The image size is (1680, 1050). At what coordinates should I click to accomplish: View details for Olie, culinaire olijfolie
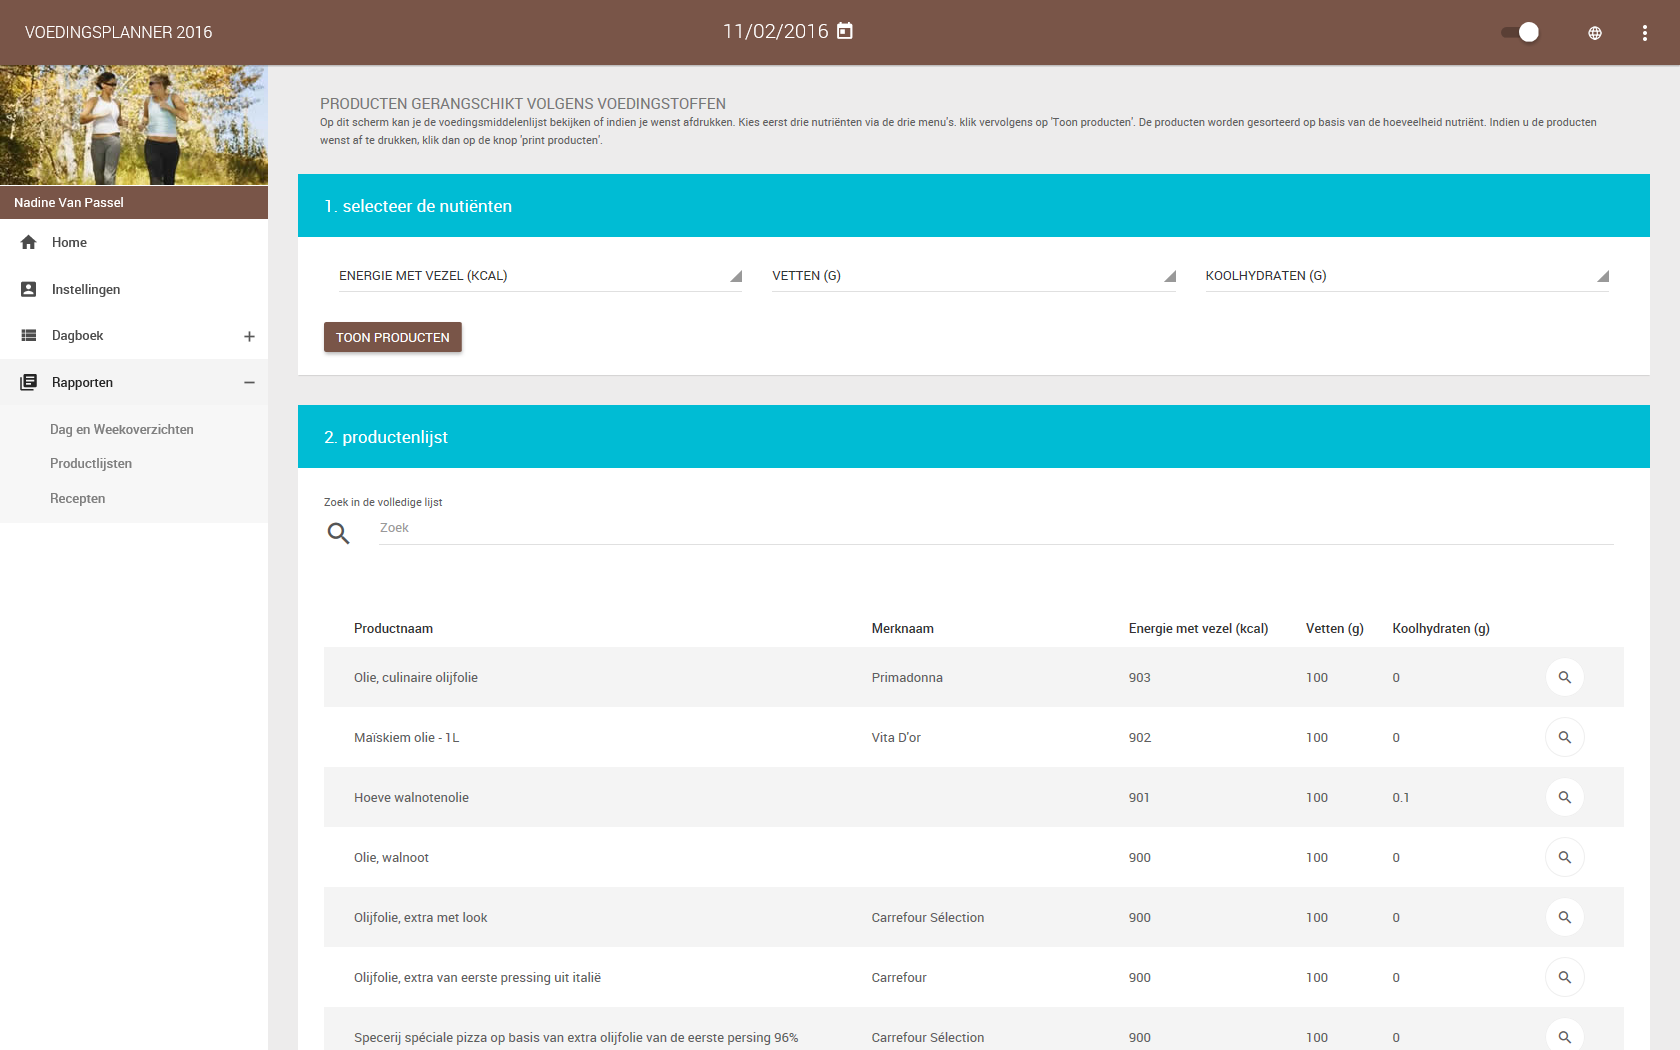tap(1565, 677)
